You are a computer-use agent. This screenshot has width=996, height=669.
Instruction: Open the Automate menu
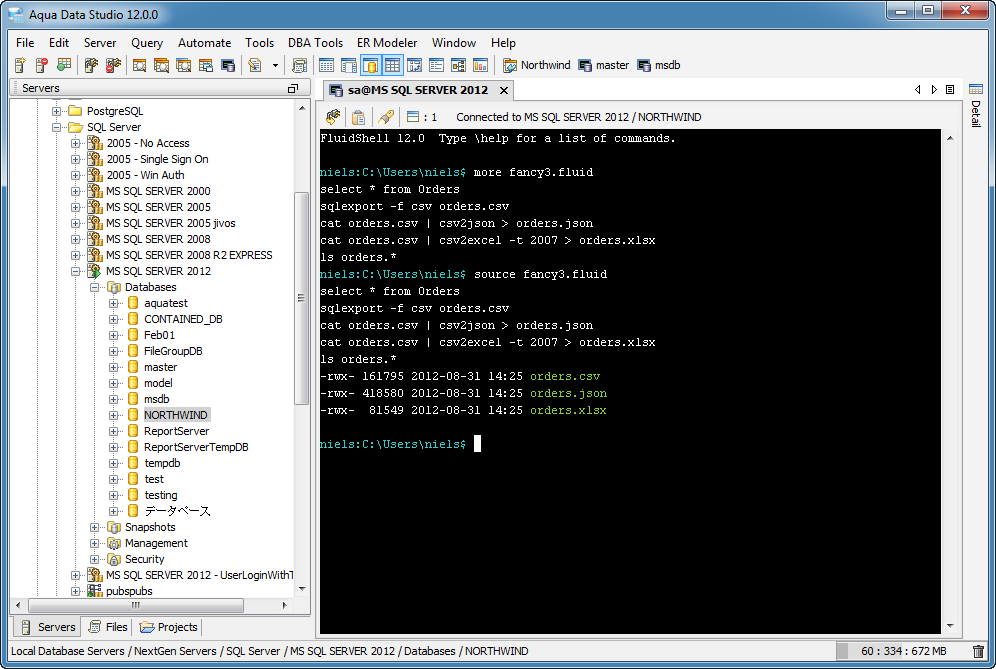pyautogui.click(x=205, y=43)
